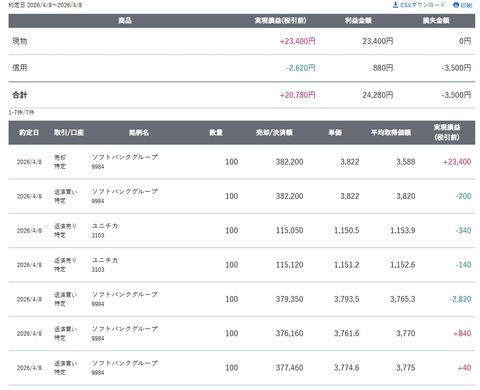Click the 取引/口座 column header
Viewport: 480px width, 390px height.
(x=69, y=133)
